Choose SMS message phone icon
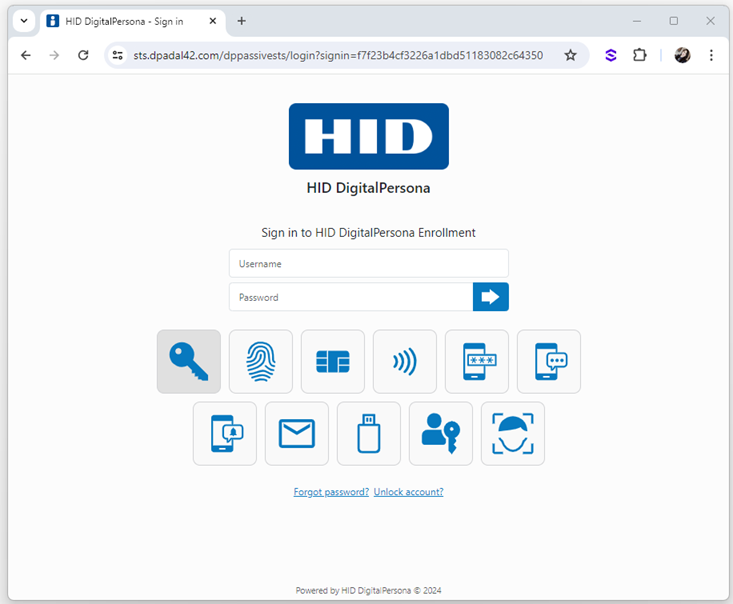Screen dimensions: 733x604 point(549,362)
